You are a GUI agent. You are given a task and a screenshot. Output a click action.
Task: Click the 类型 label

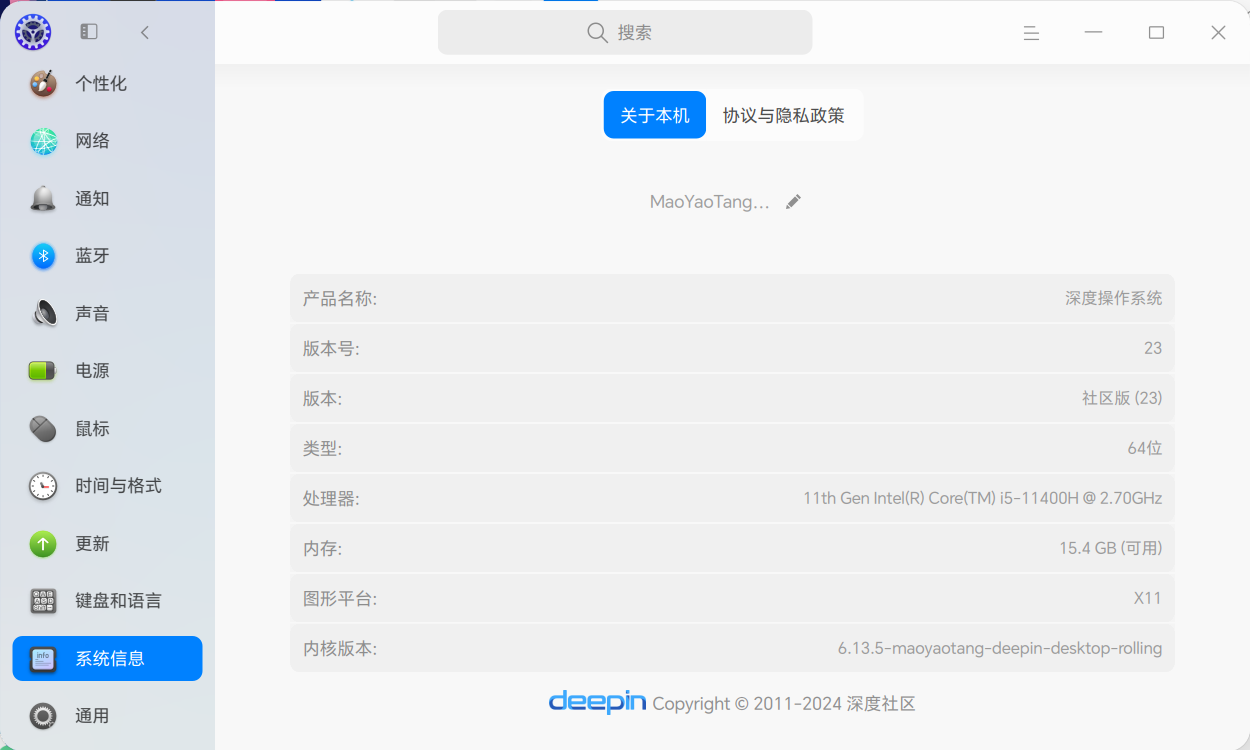(x=322, y=449)
